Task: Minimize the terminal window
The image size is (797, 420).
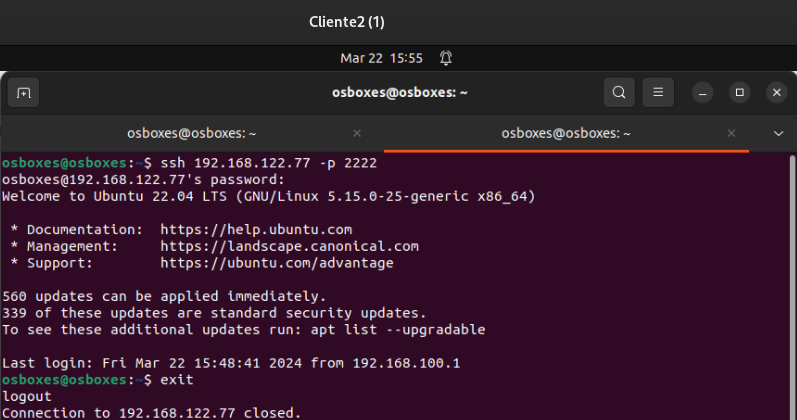Action: (x=702, y=93)
